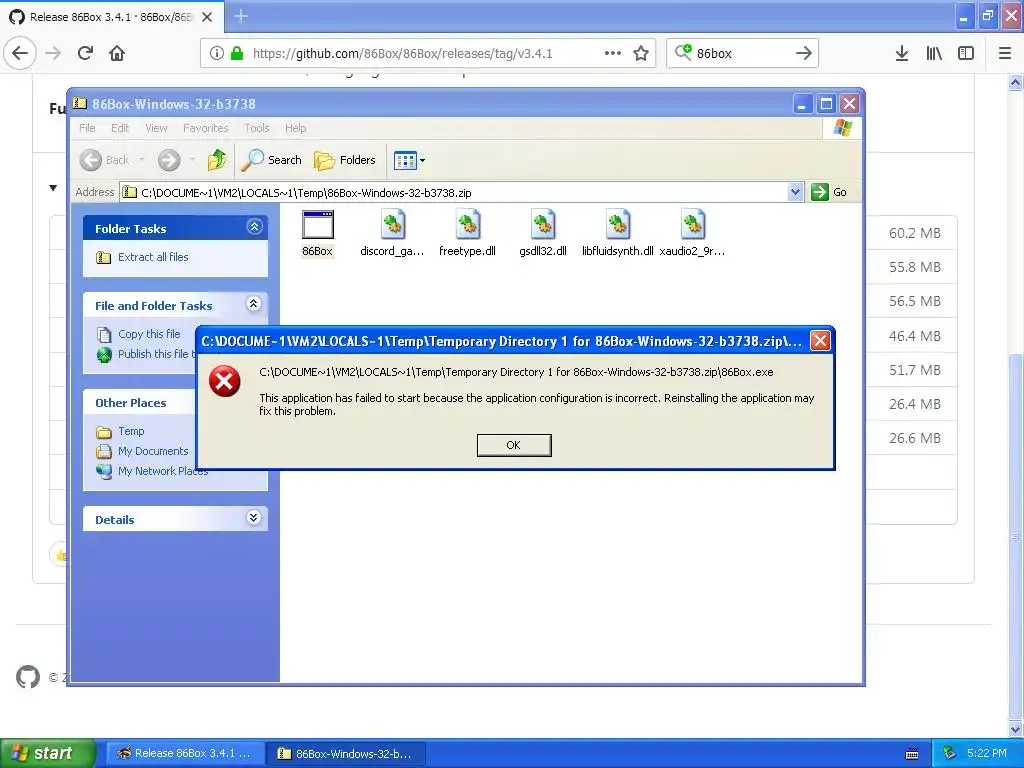The width and height of the screenshot is (1024, 768).
Task: Open Temp folder in Other Places
Action: tap(131, 431)
